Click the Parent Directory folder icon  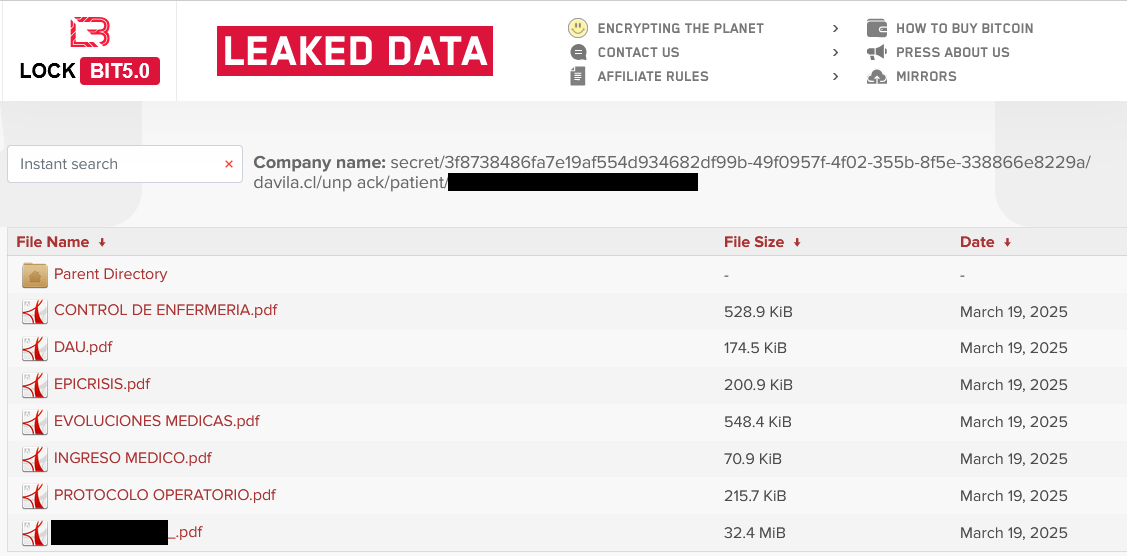(x=35, y=275)
